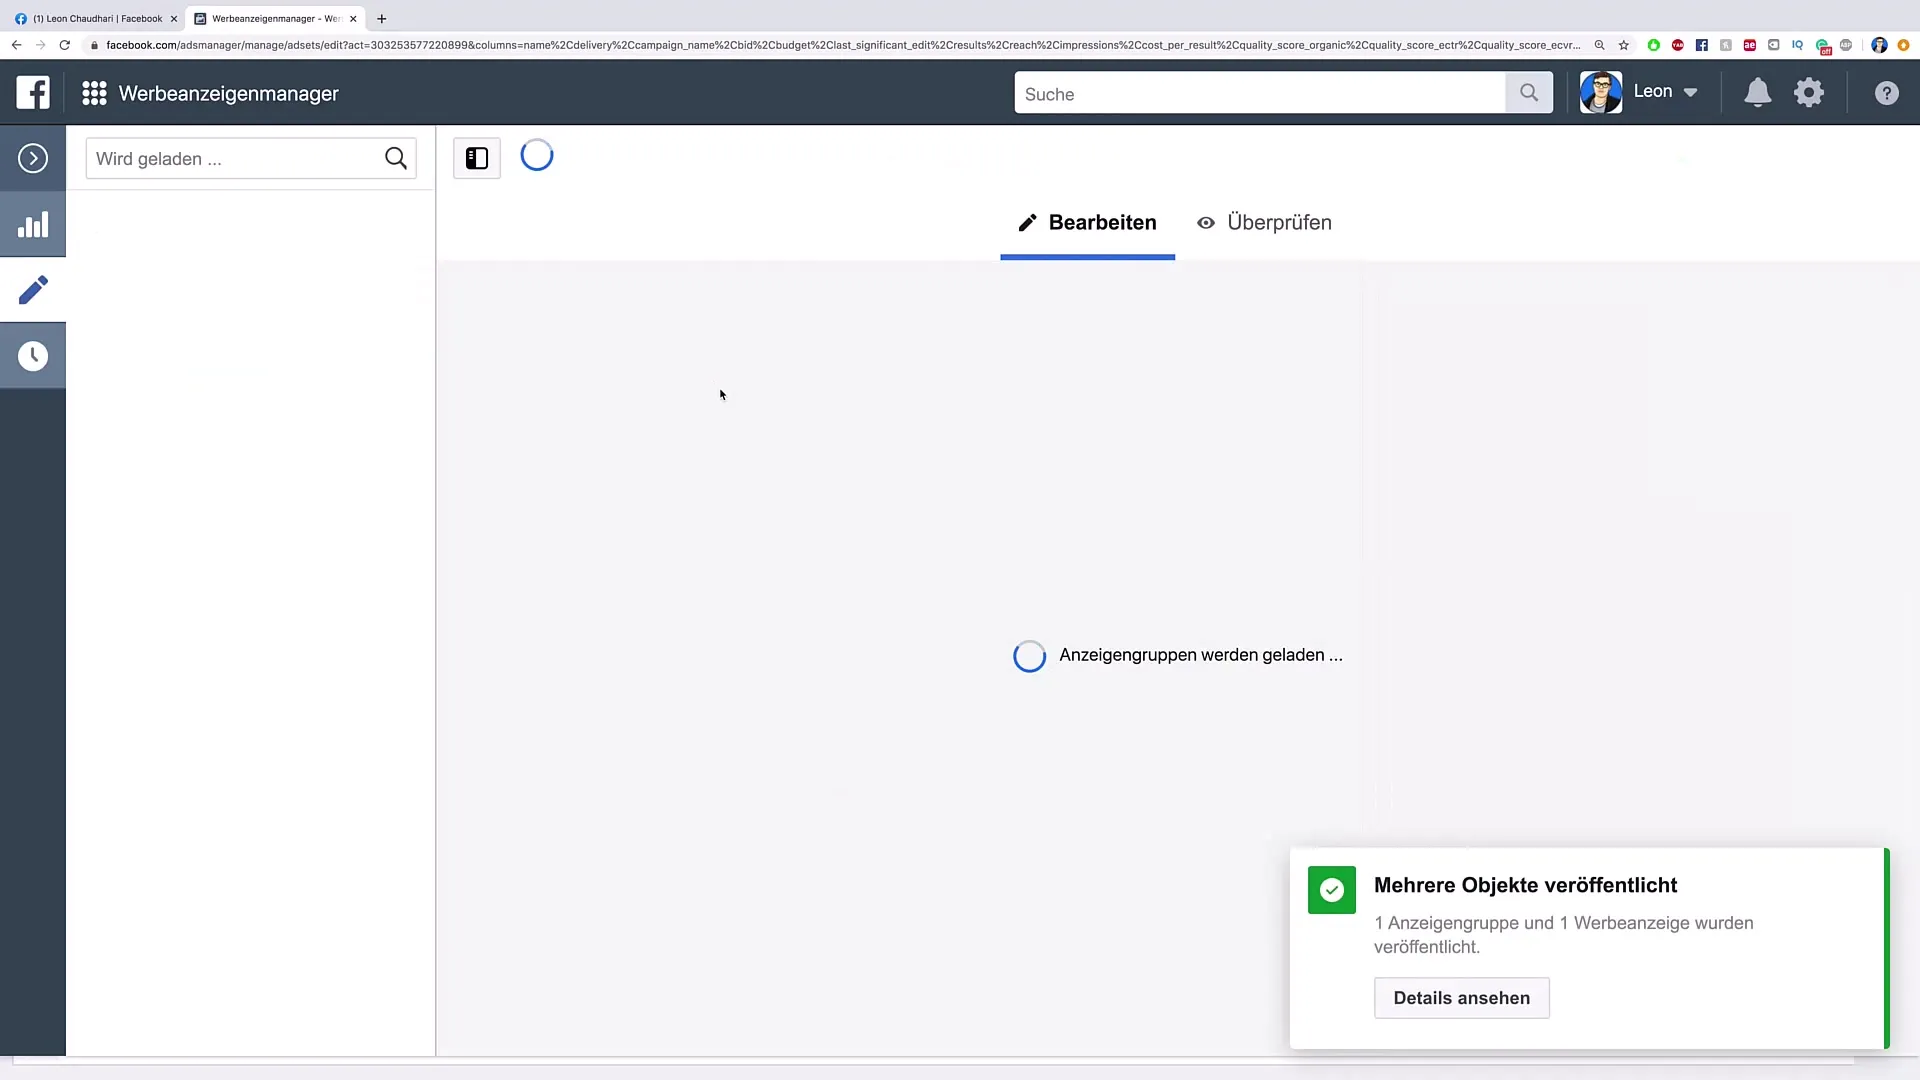Click magnifier icon in 'Wird geladen' field
Viewport: 1920px width, 1080px height.
[396, 158]
